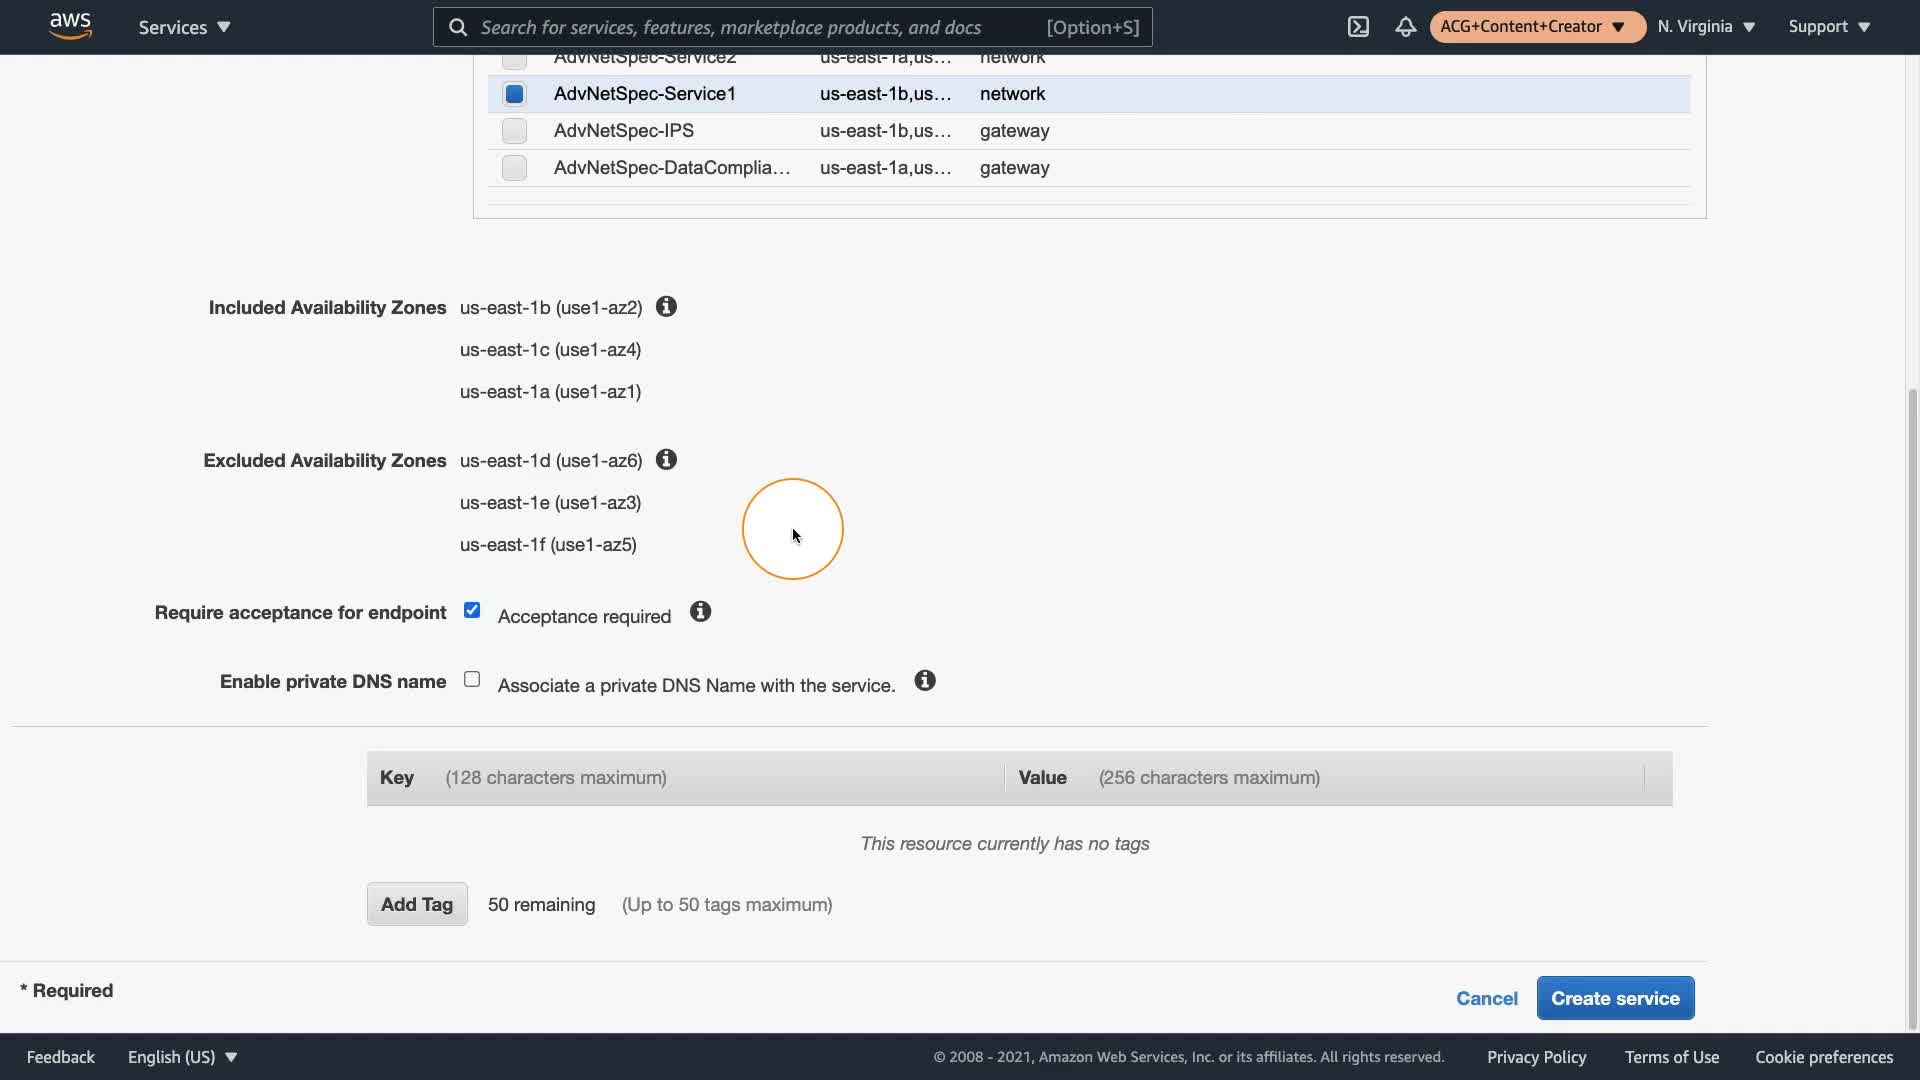Click the notifications bell icon
Screen dimensions: 1920x1080
[x=1405, y=27]
